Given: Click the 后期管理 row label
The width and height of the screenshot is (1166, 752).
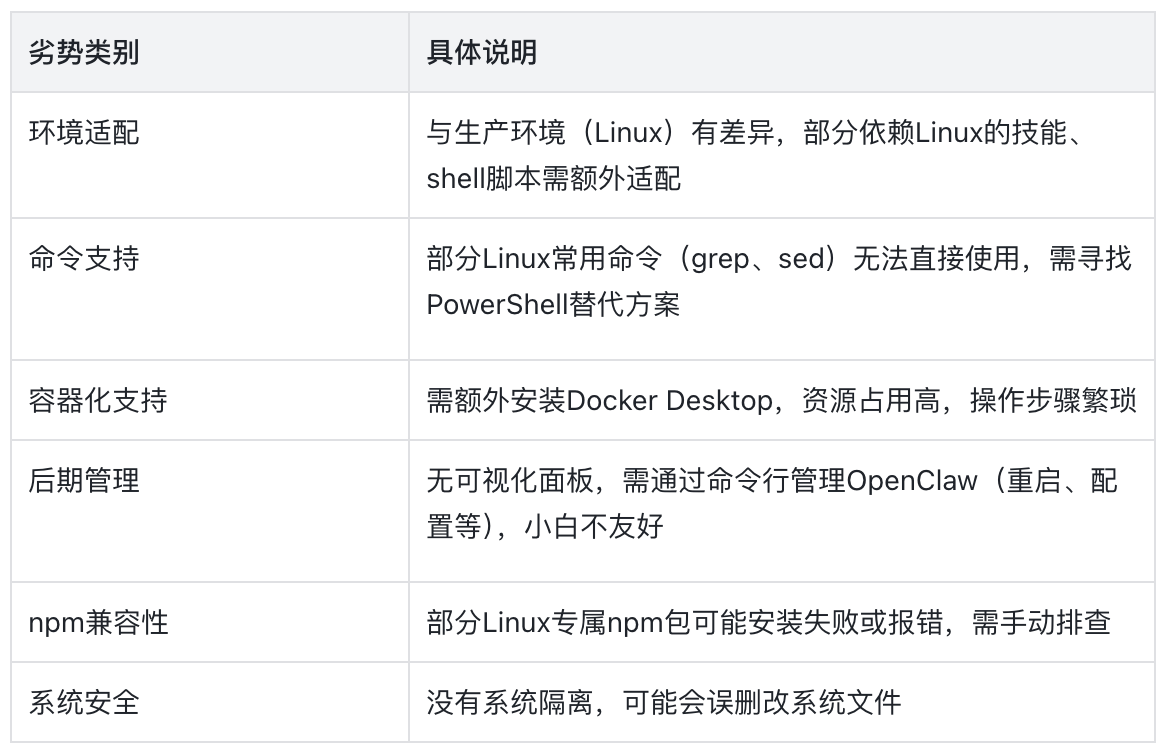Looking at the screenshot, I should [84, 481].
